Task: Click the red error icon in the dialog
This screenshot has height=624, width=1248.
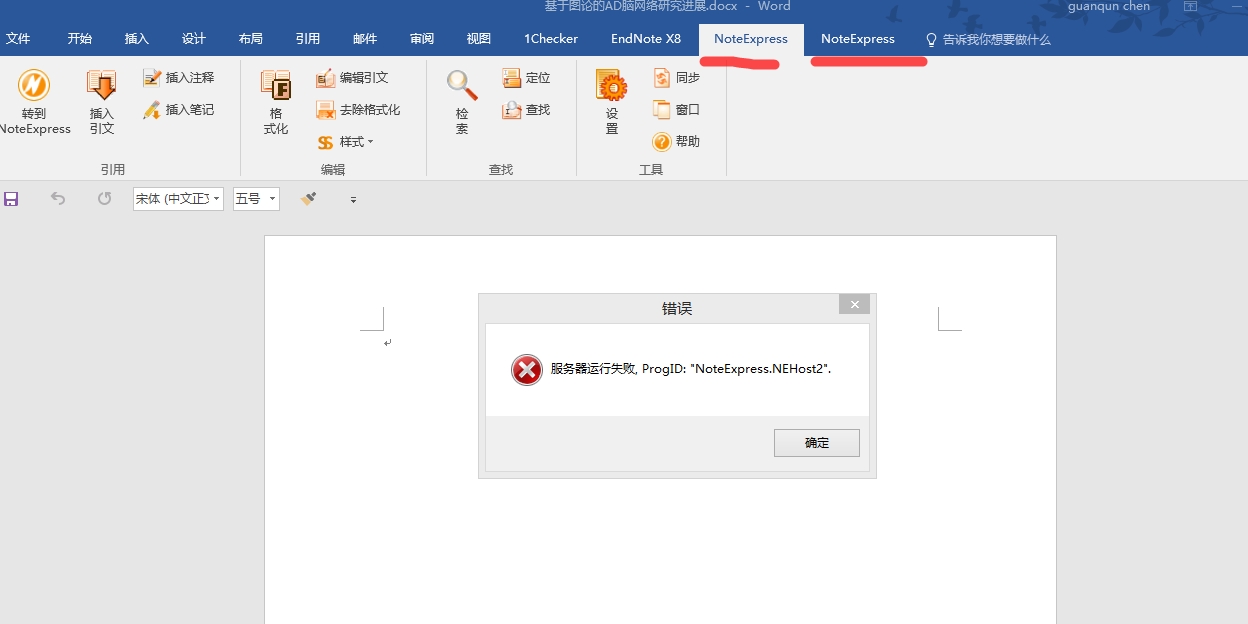Action: 527,370
